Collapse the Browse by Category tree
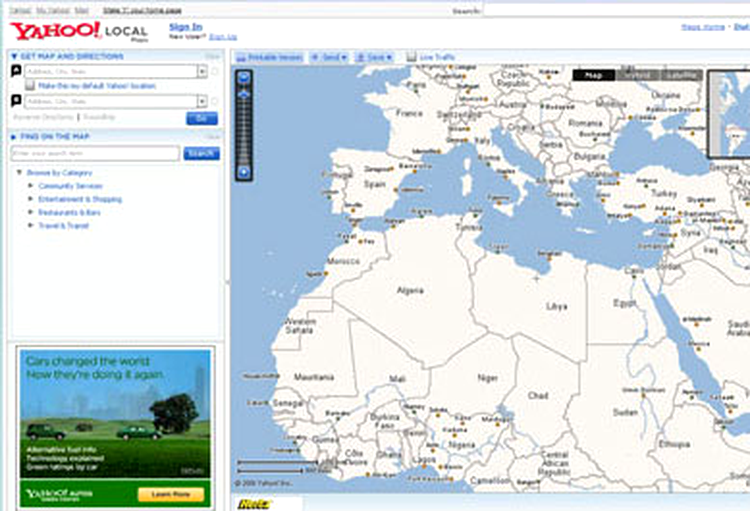 20,172
